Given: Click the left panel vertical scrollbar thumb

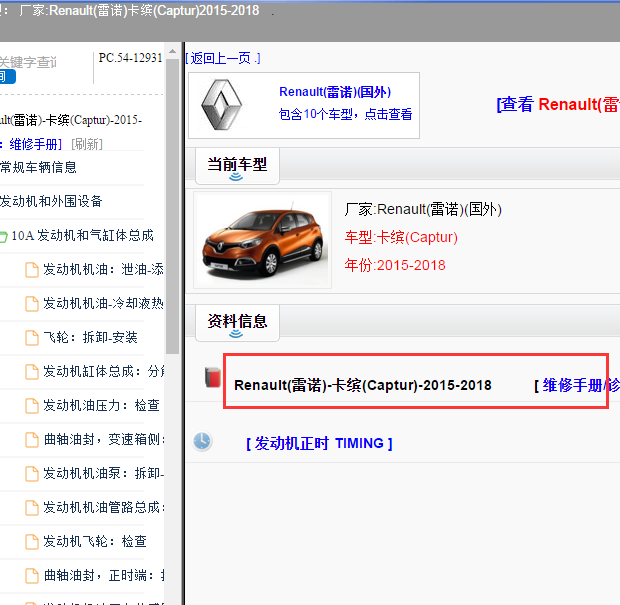Looking at the screenshot, I should pyautogui.click(x=172, y=206).
